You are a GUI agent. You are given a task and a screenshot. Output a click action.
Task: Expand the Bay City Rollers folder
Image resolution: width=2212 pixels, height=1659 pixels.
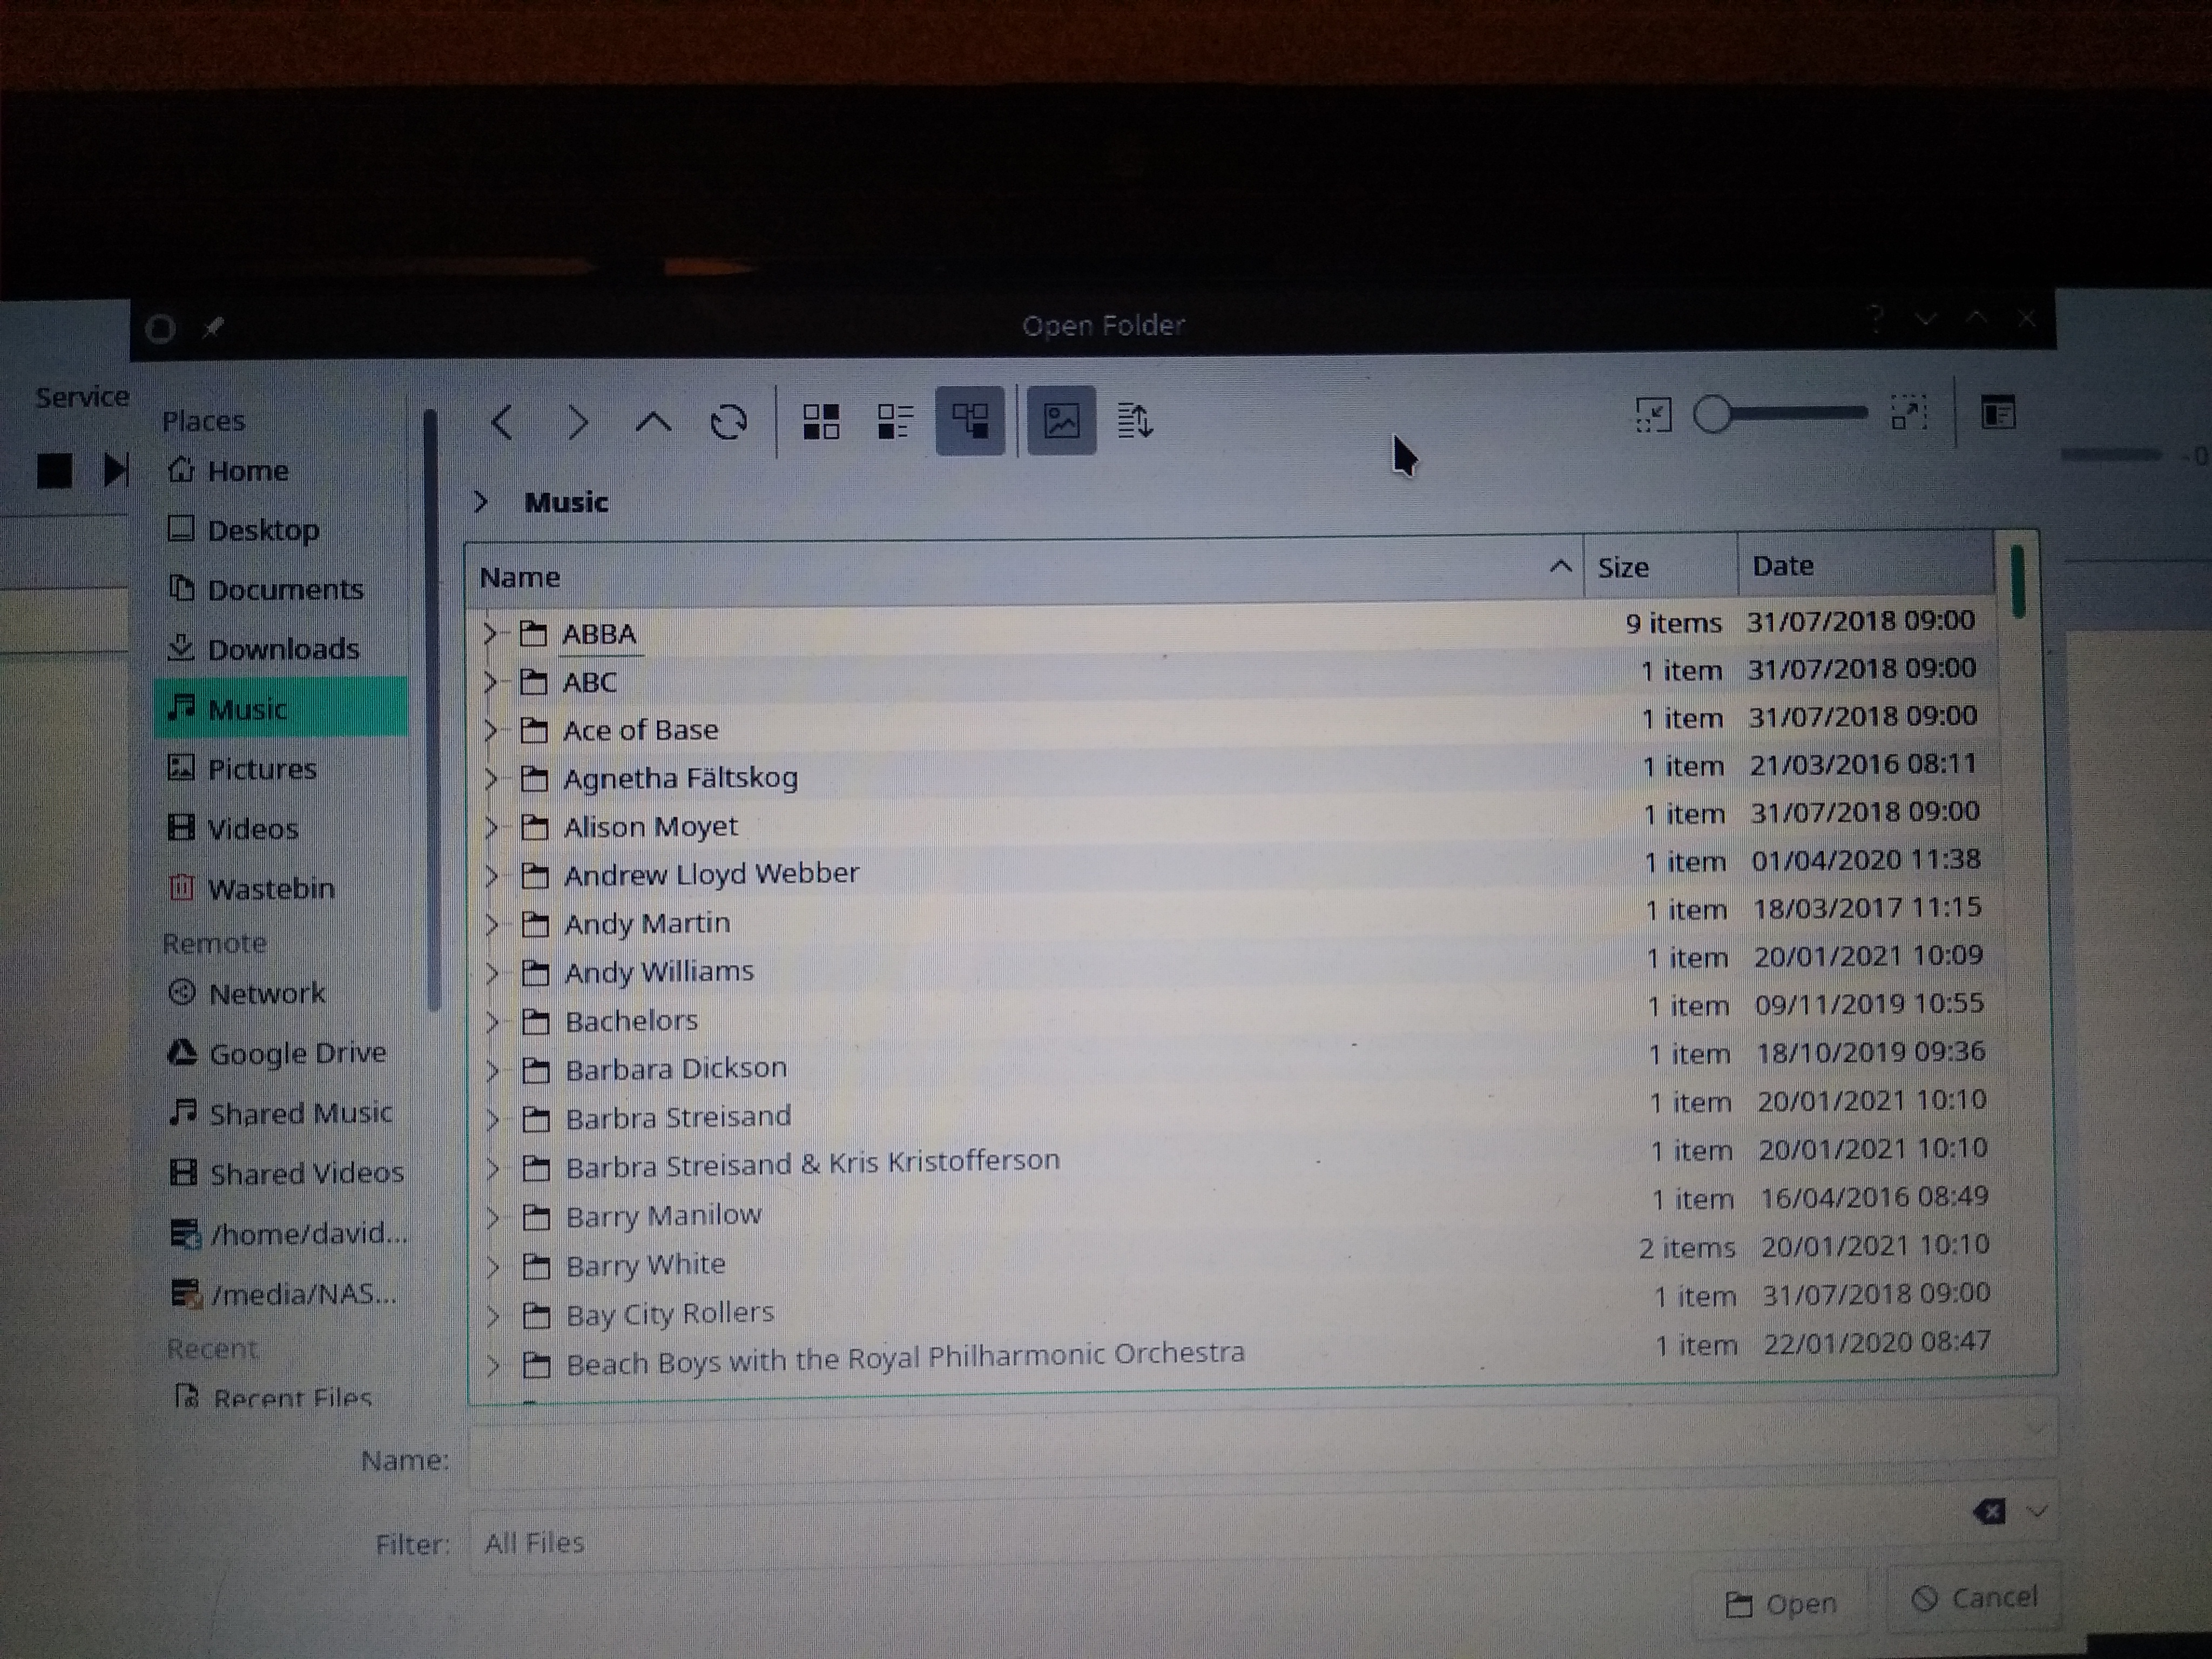[x=493, y=1315]
